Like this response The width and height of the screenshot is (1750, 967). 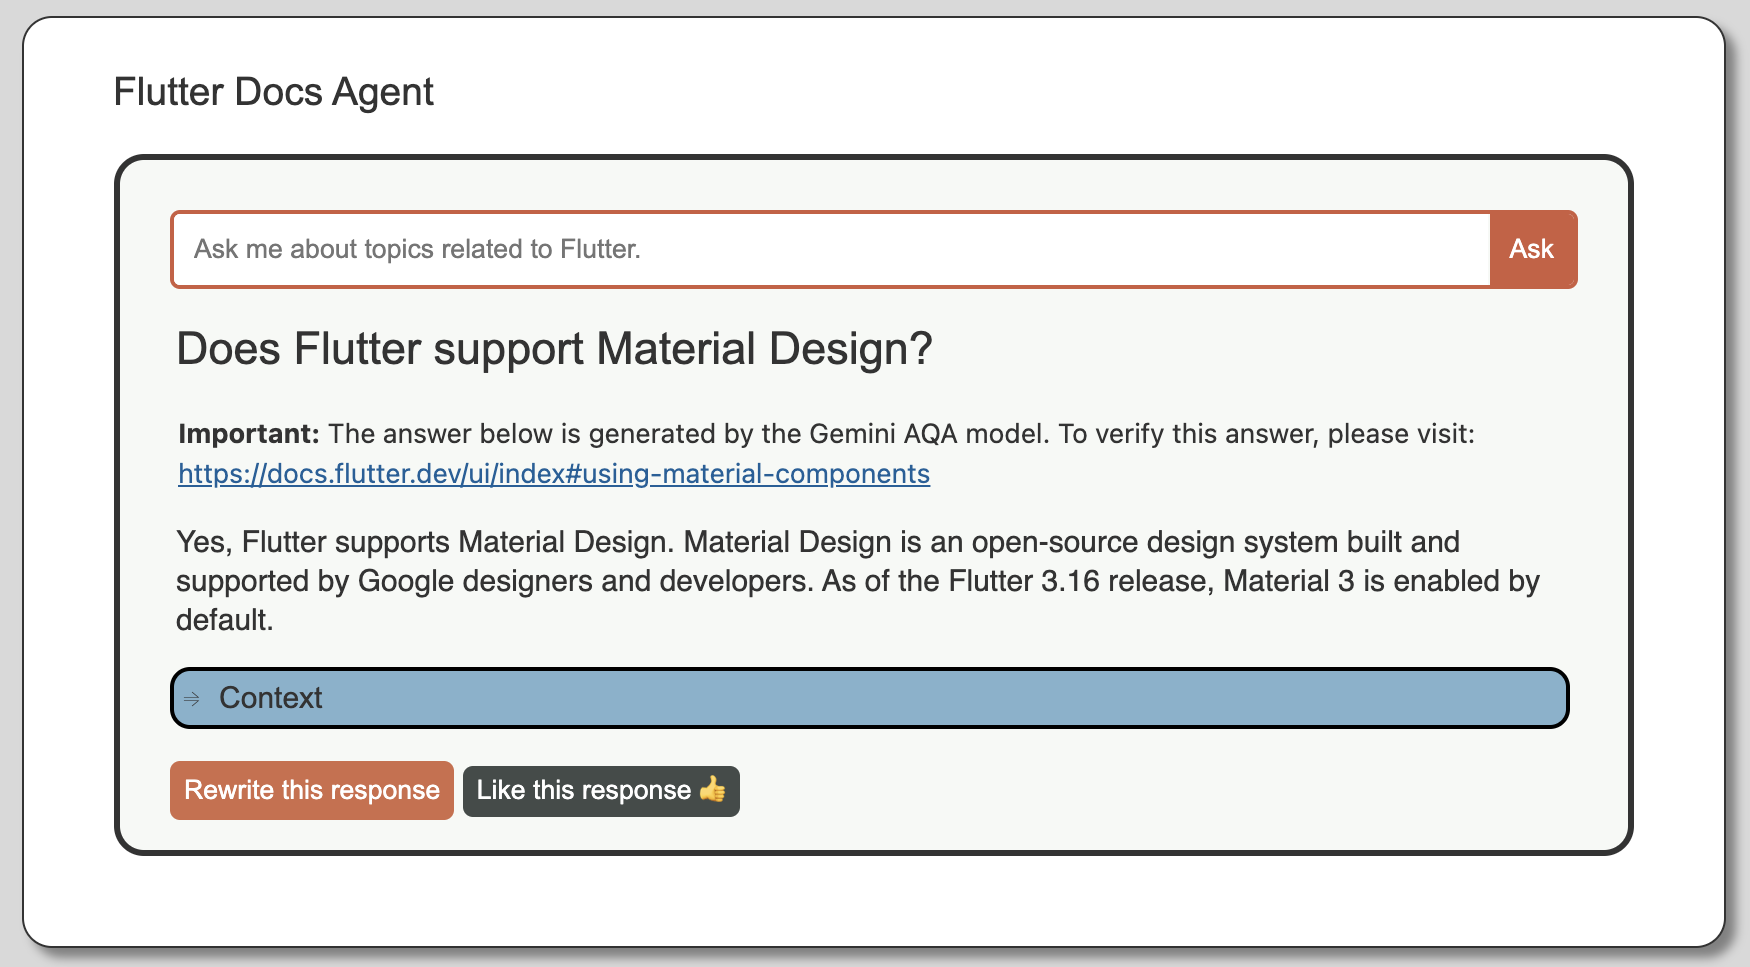(x=600, y=791)
